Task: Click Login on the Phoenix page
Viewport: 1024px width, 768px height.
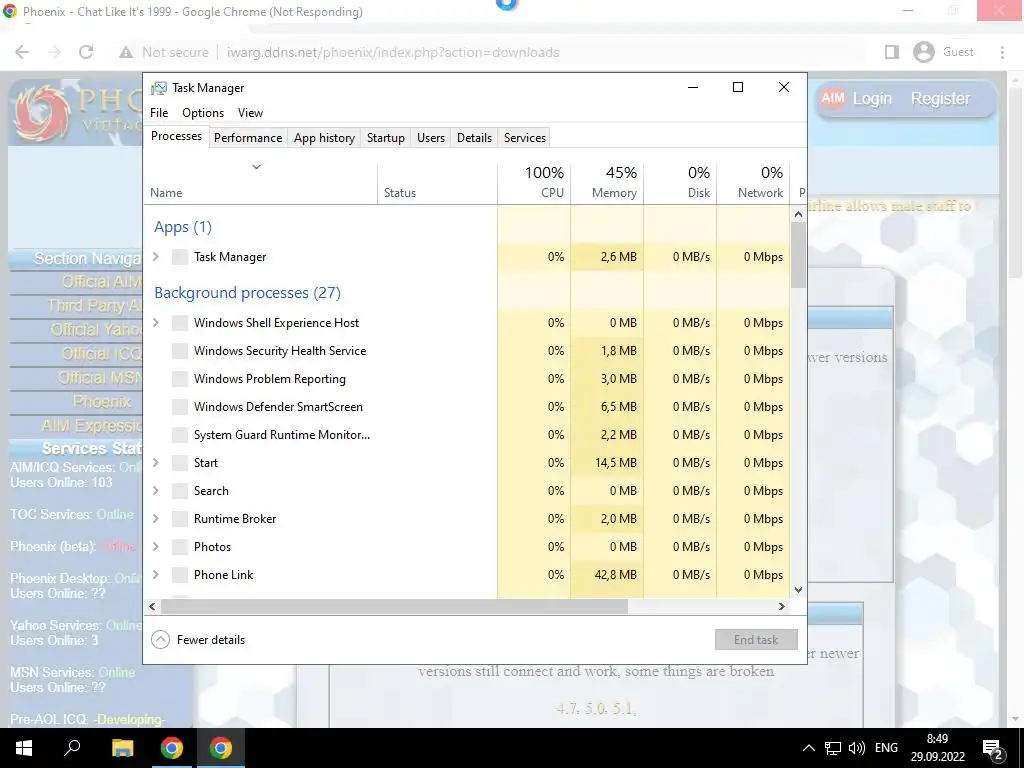Action: pos(872,99)
